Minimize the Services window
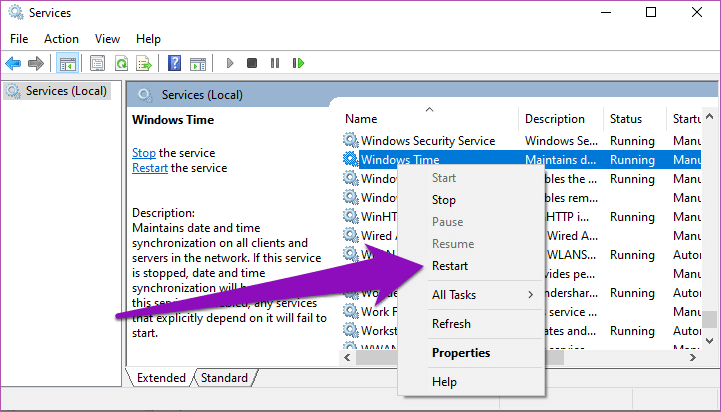Viewport: 721px width, 412px height. point(606,12)
